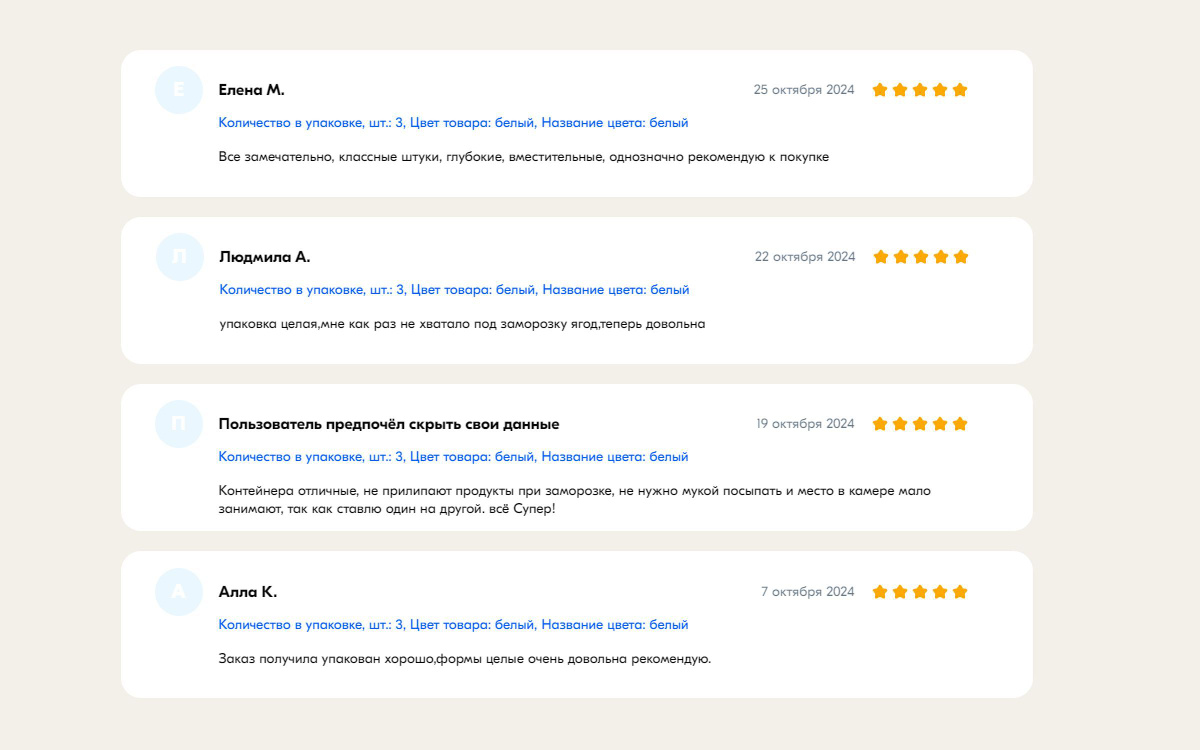
Task: Click star rating on Людмила А. review
Action: [921, 257]
